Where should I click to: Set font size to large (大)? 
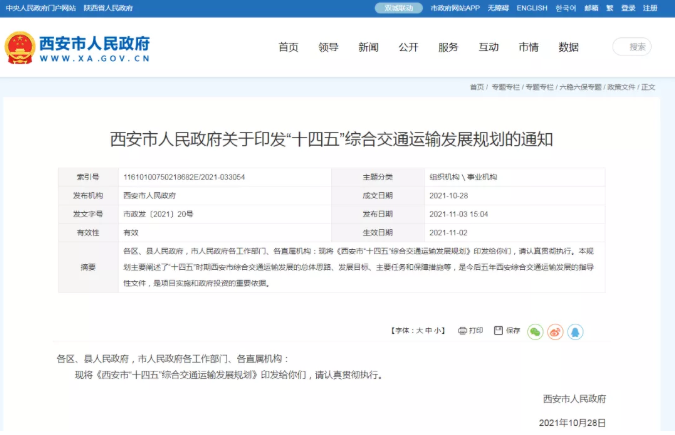[x=420, y=330]
